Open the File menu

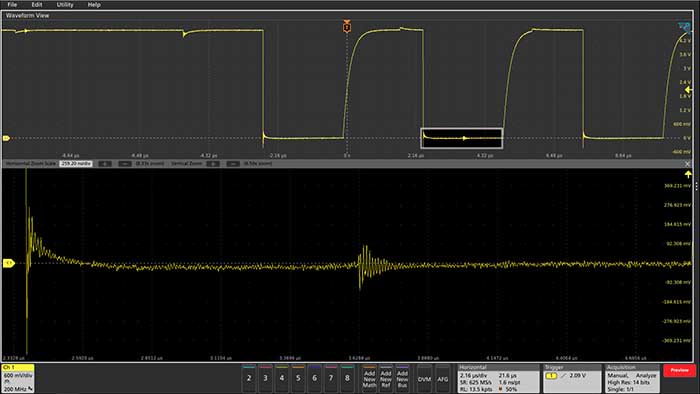[x=12, y=4]
